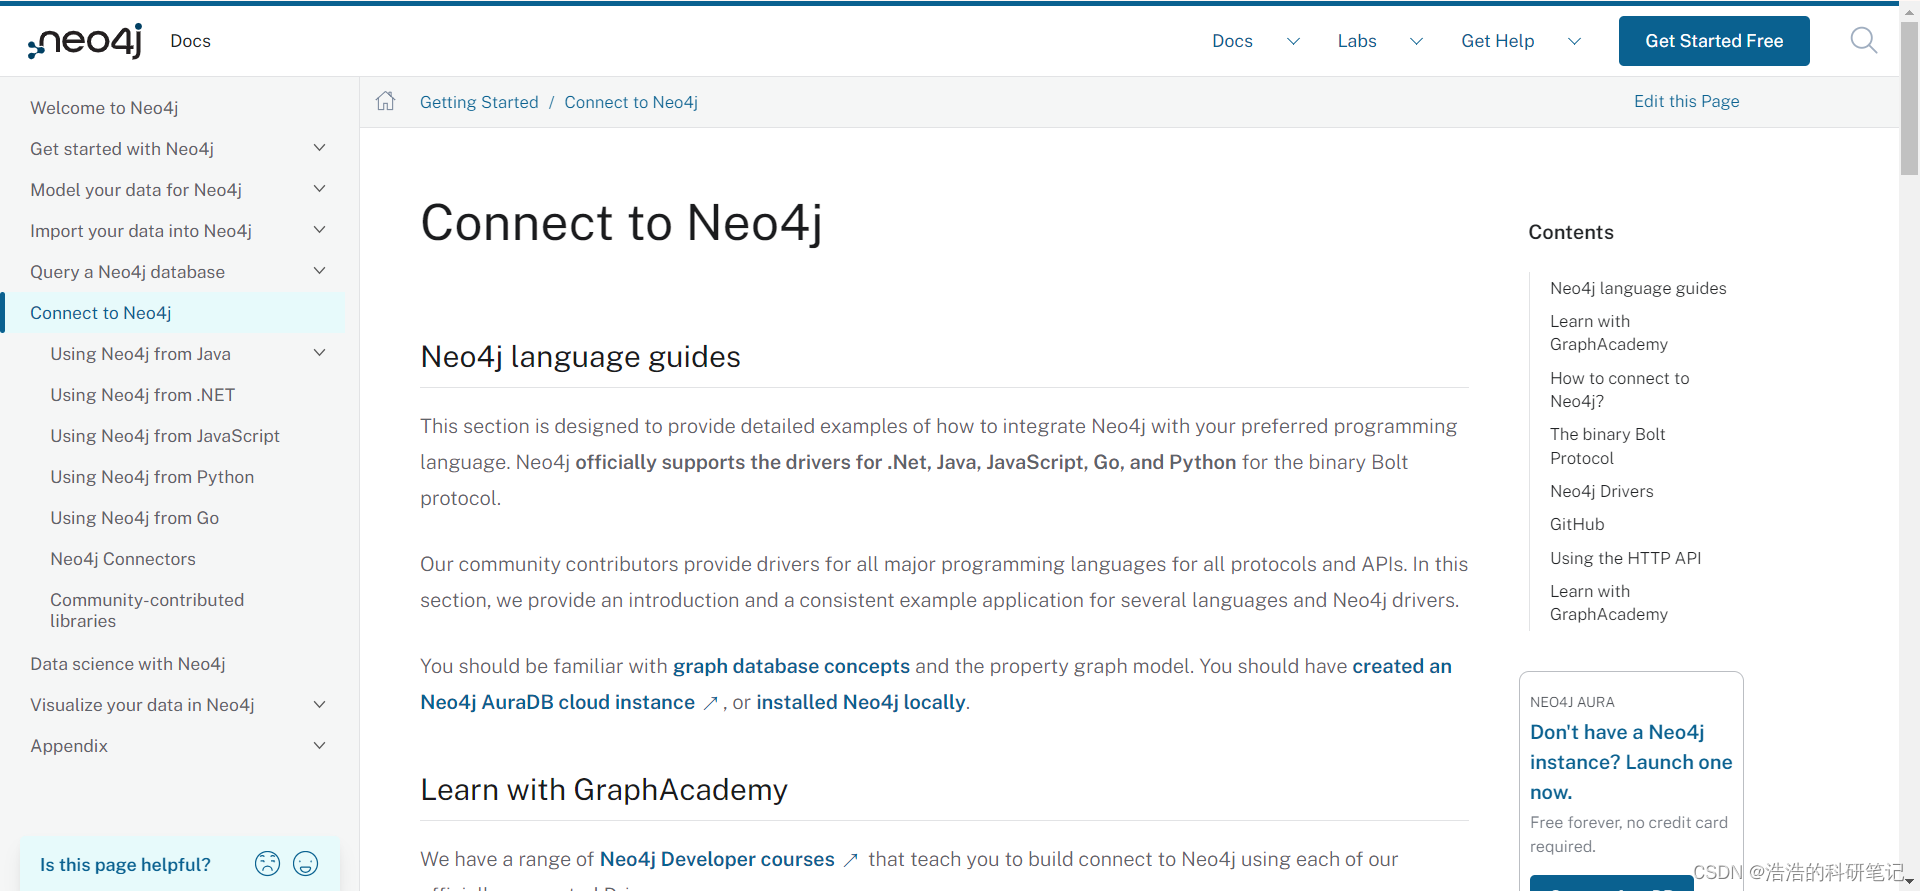The width and height of the screenshot is (1920, 891).
Task: Open Getting Started breadcrumb link
Action: [479, 102]
